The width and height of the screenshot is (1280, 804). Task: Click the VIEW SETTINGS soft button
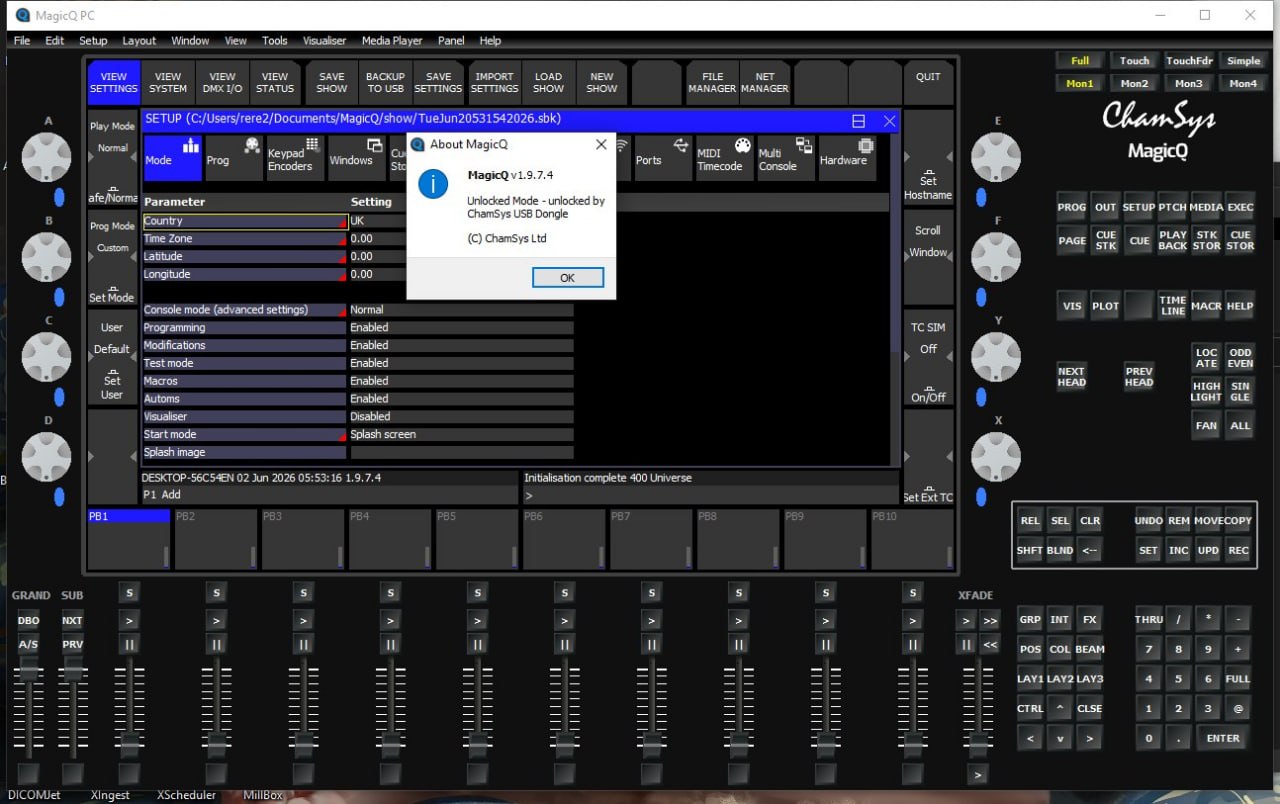[x=114, y=83]
